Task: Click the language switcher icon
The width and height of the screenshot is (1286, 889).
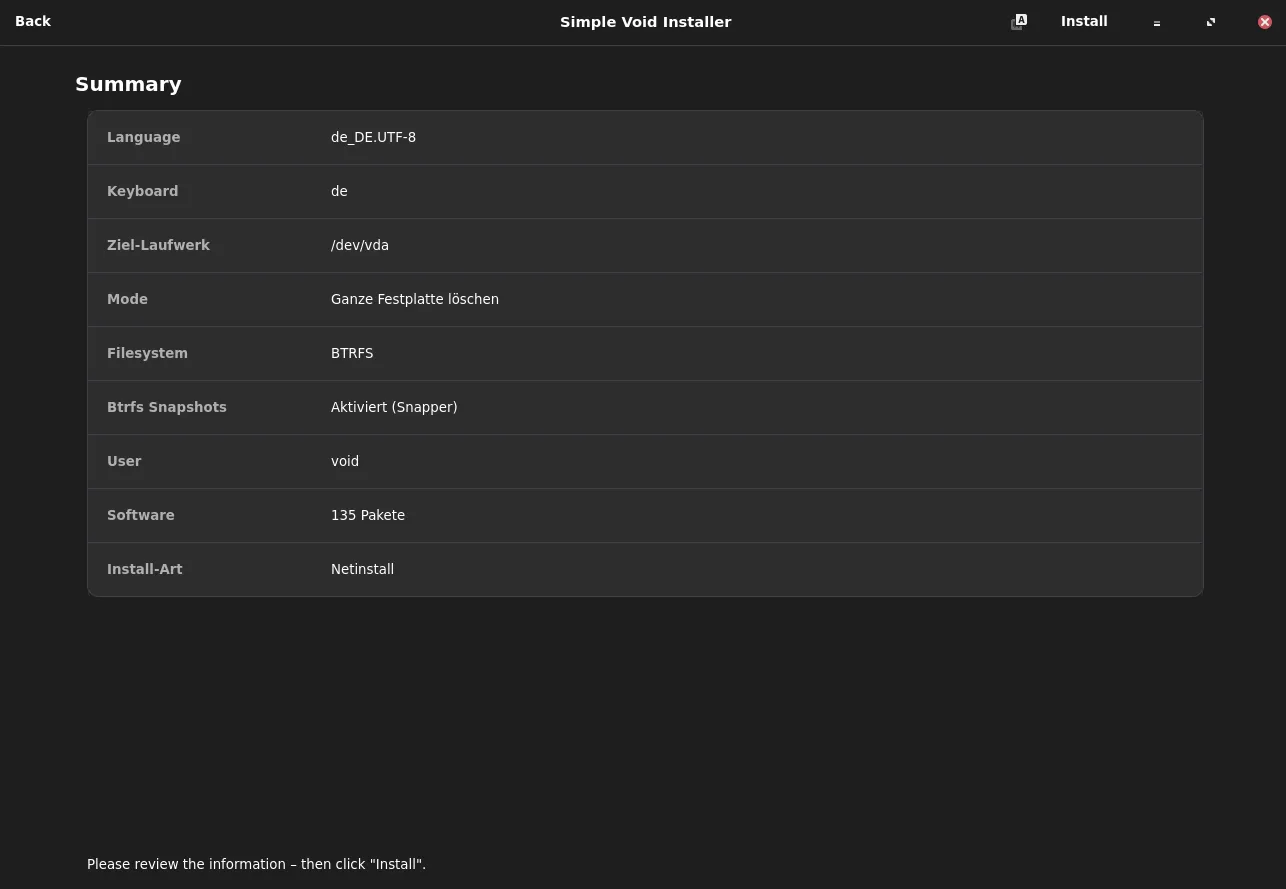Action: coord(1018,22)
